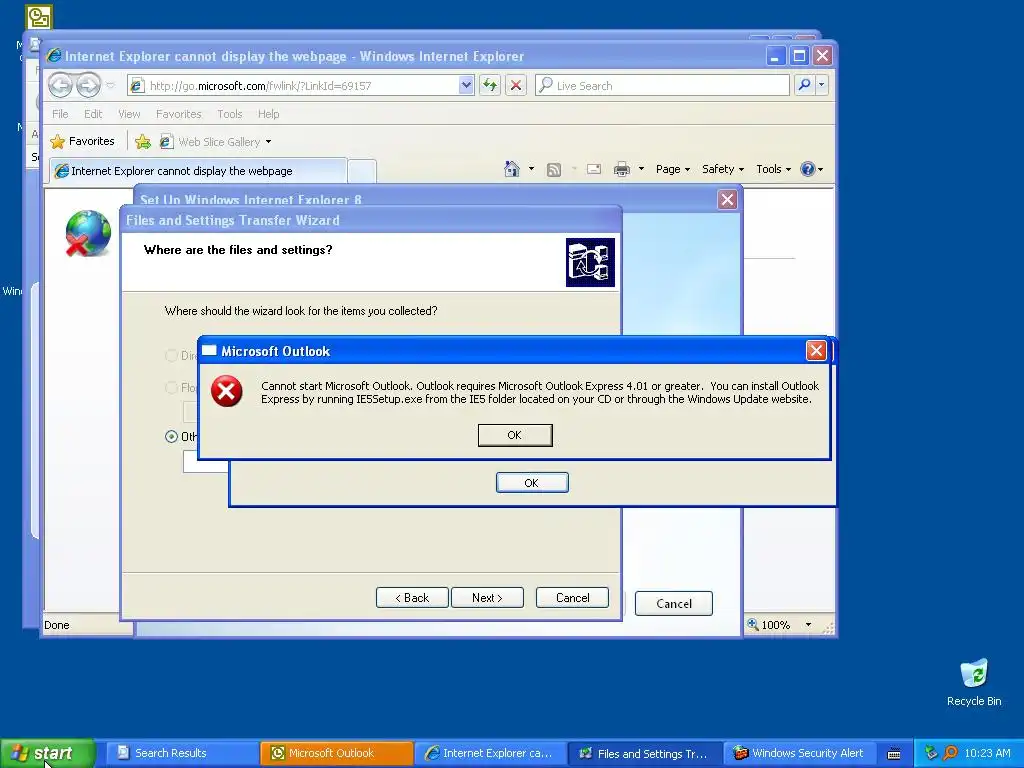This screenshot has width=1024, height=768.
Task: Open the search provider dropdown arrow
Action: (x=822, y=85)
